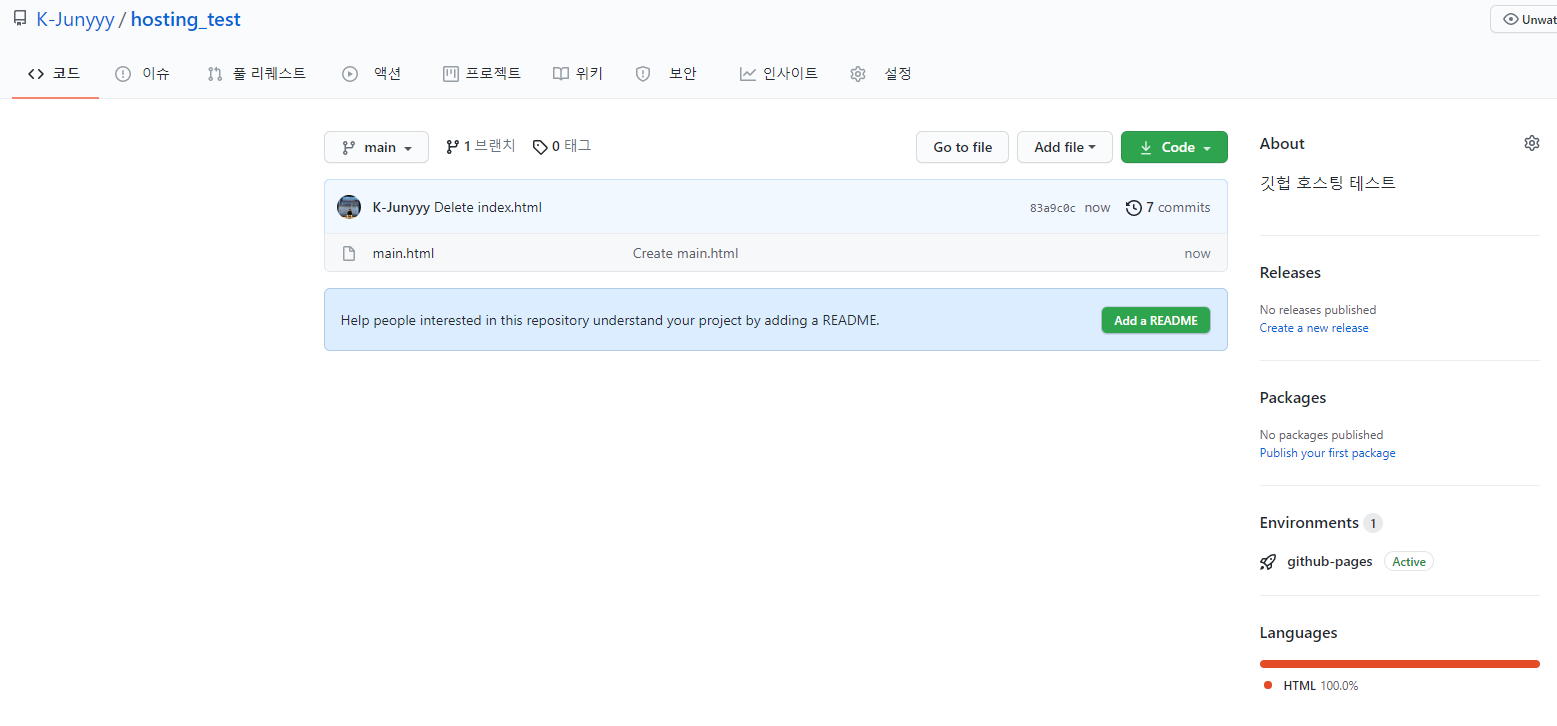Image resolution: width=1557 pixels, height=726 pixels.
Task: Open the green Code dropdown
Action: click(1174, 147)
